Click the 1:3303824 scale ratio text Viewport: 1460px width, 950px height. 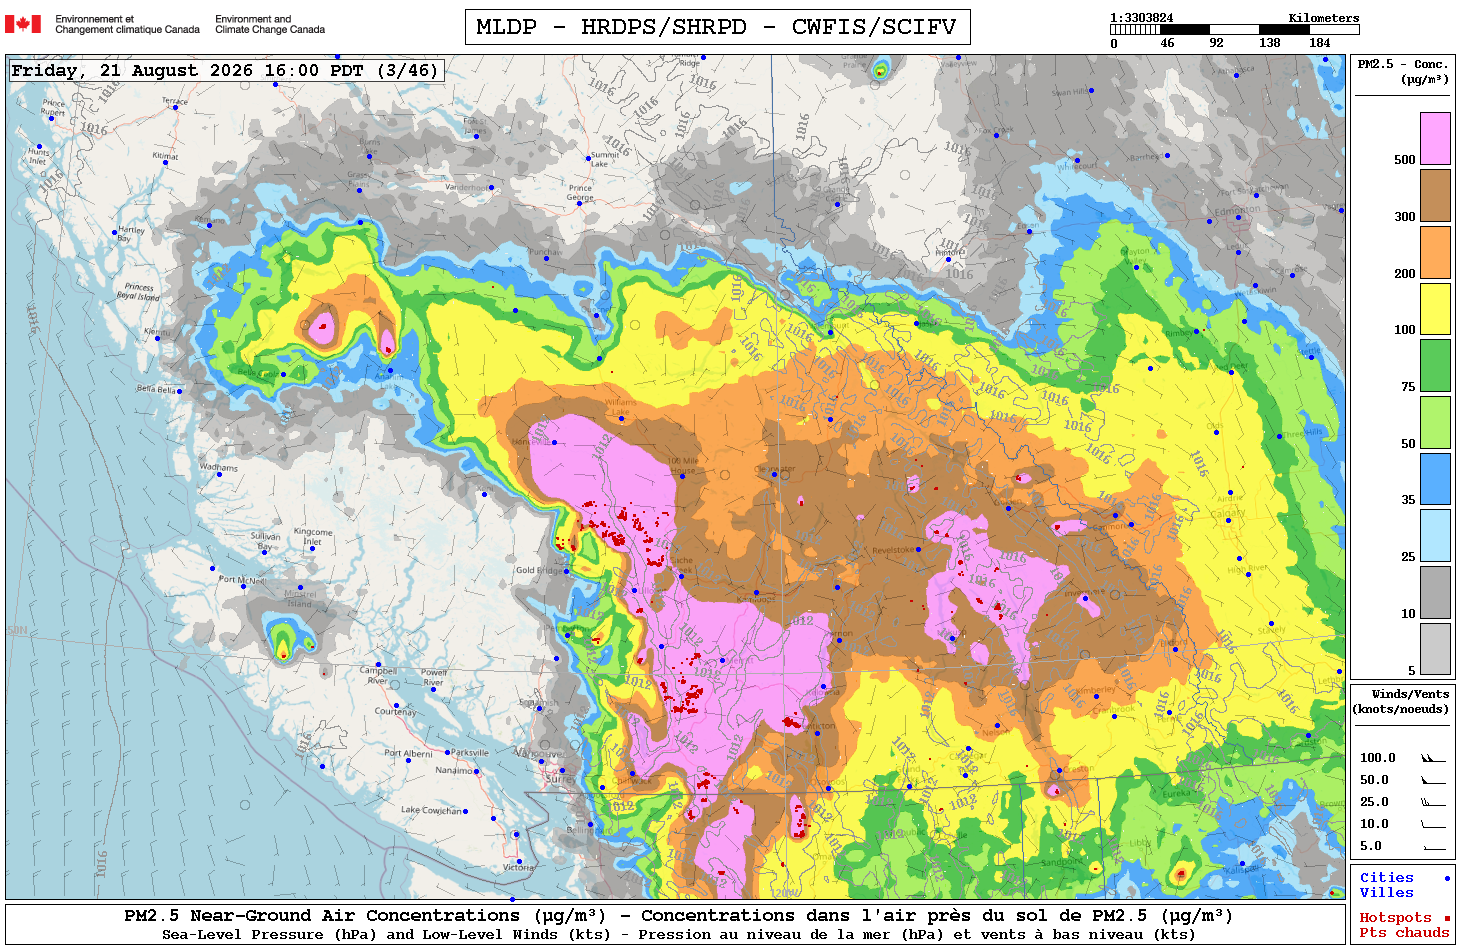[x=1142, y=18]
